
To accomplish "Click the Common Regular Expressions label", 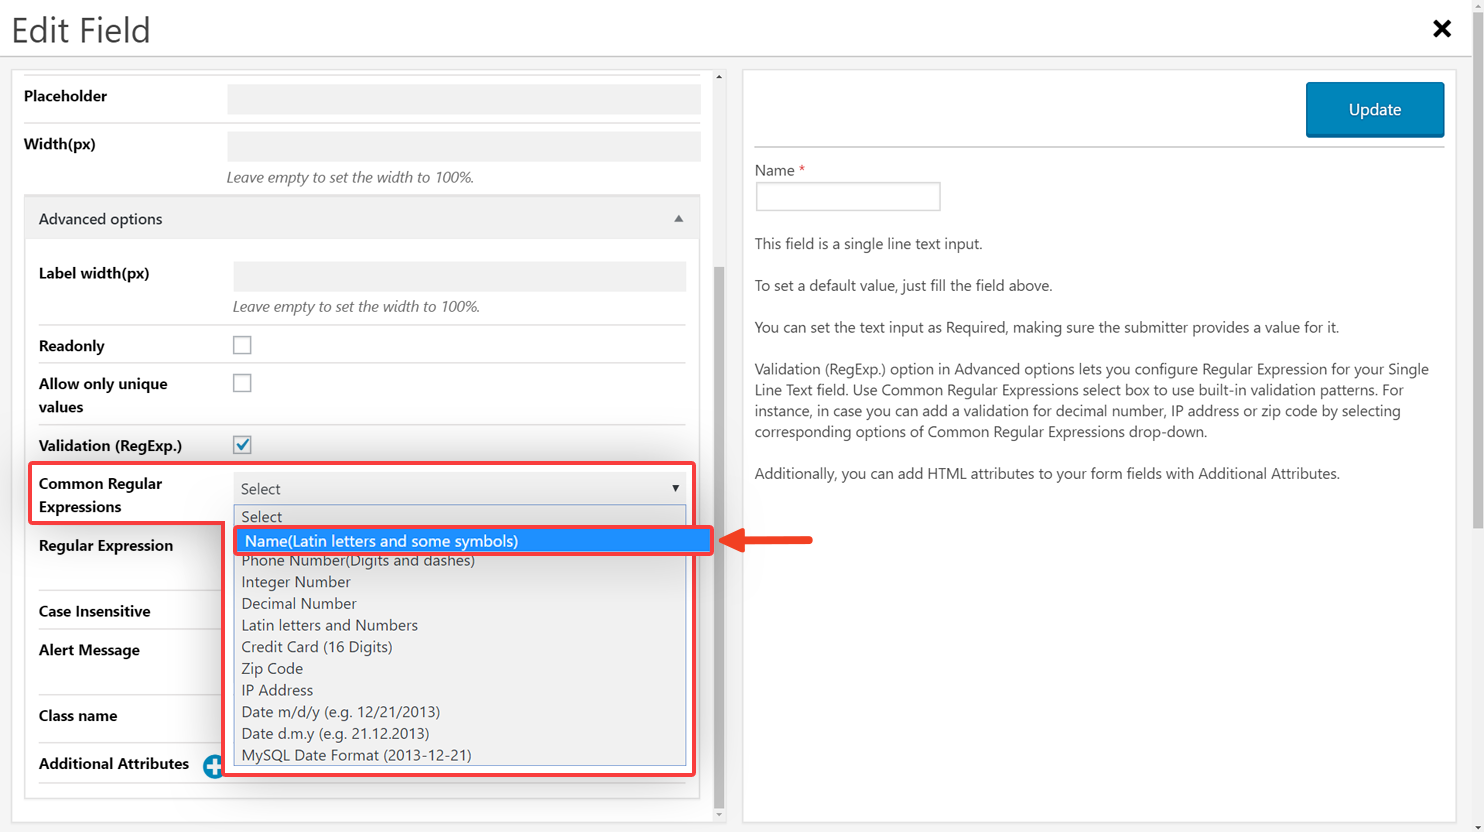I will coord(100,495).
